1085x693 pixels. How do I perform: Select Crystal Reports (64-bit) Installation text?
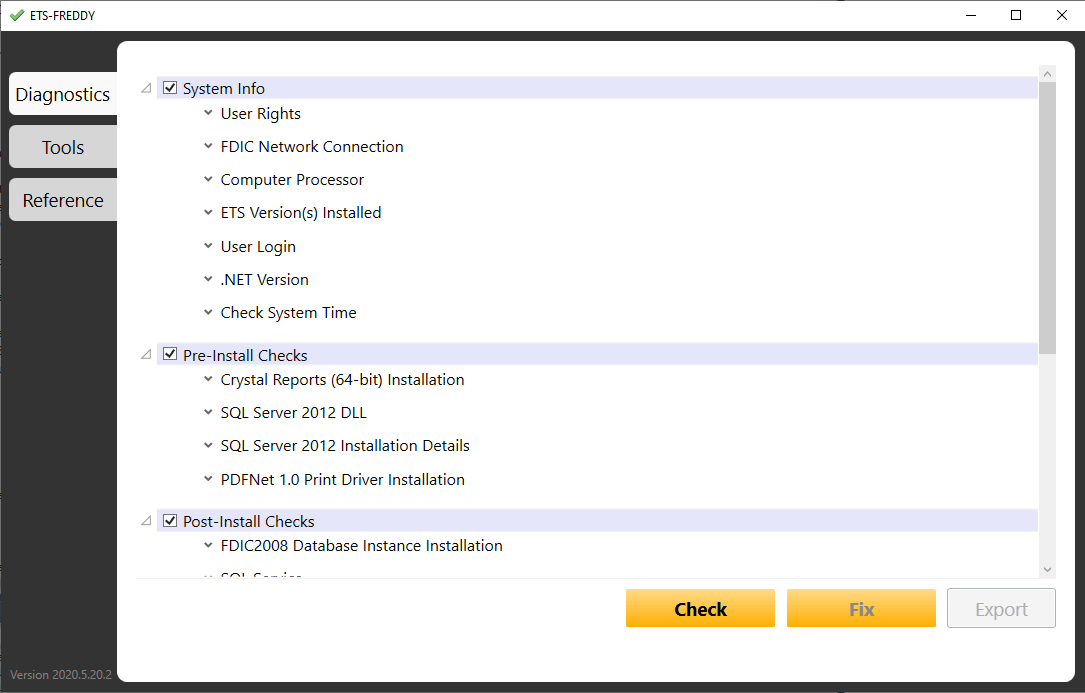pyautogui.click(x=343, y=380)
